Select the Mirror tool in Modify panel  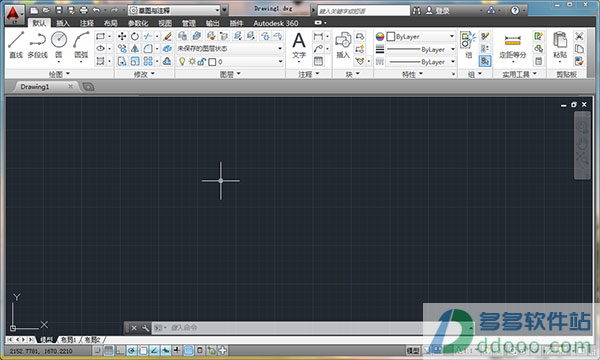(135, 49)
